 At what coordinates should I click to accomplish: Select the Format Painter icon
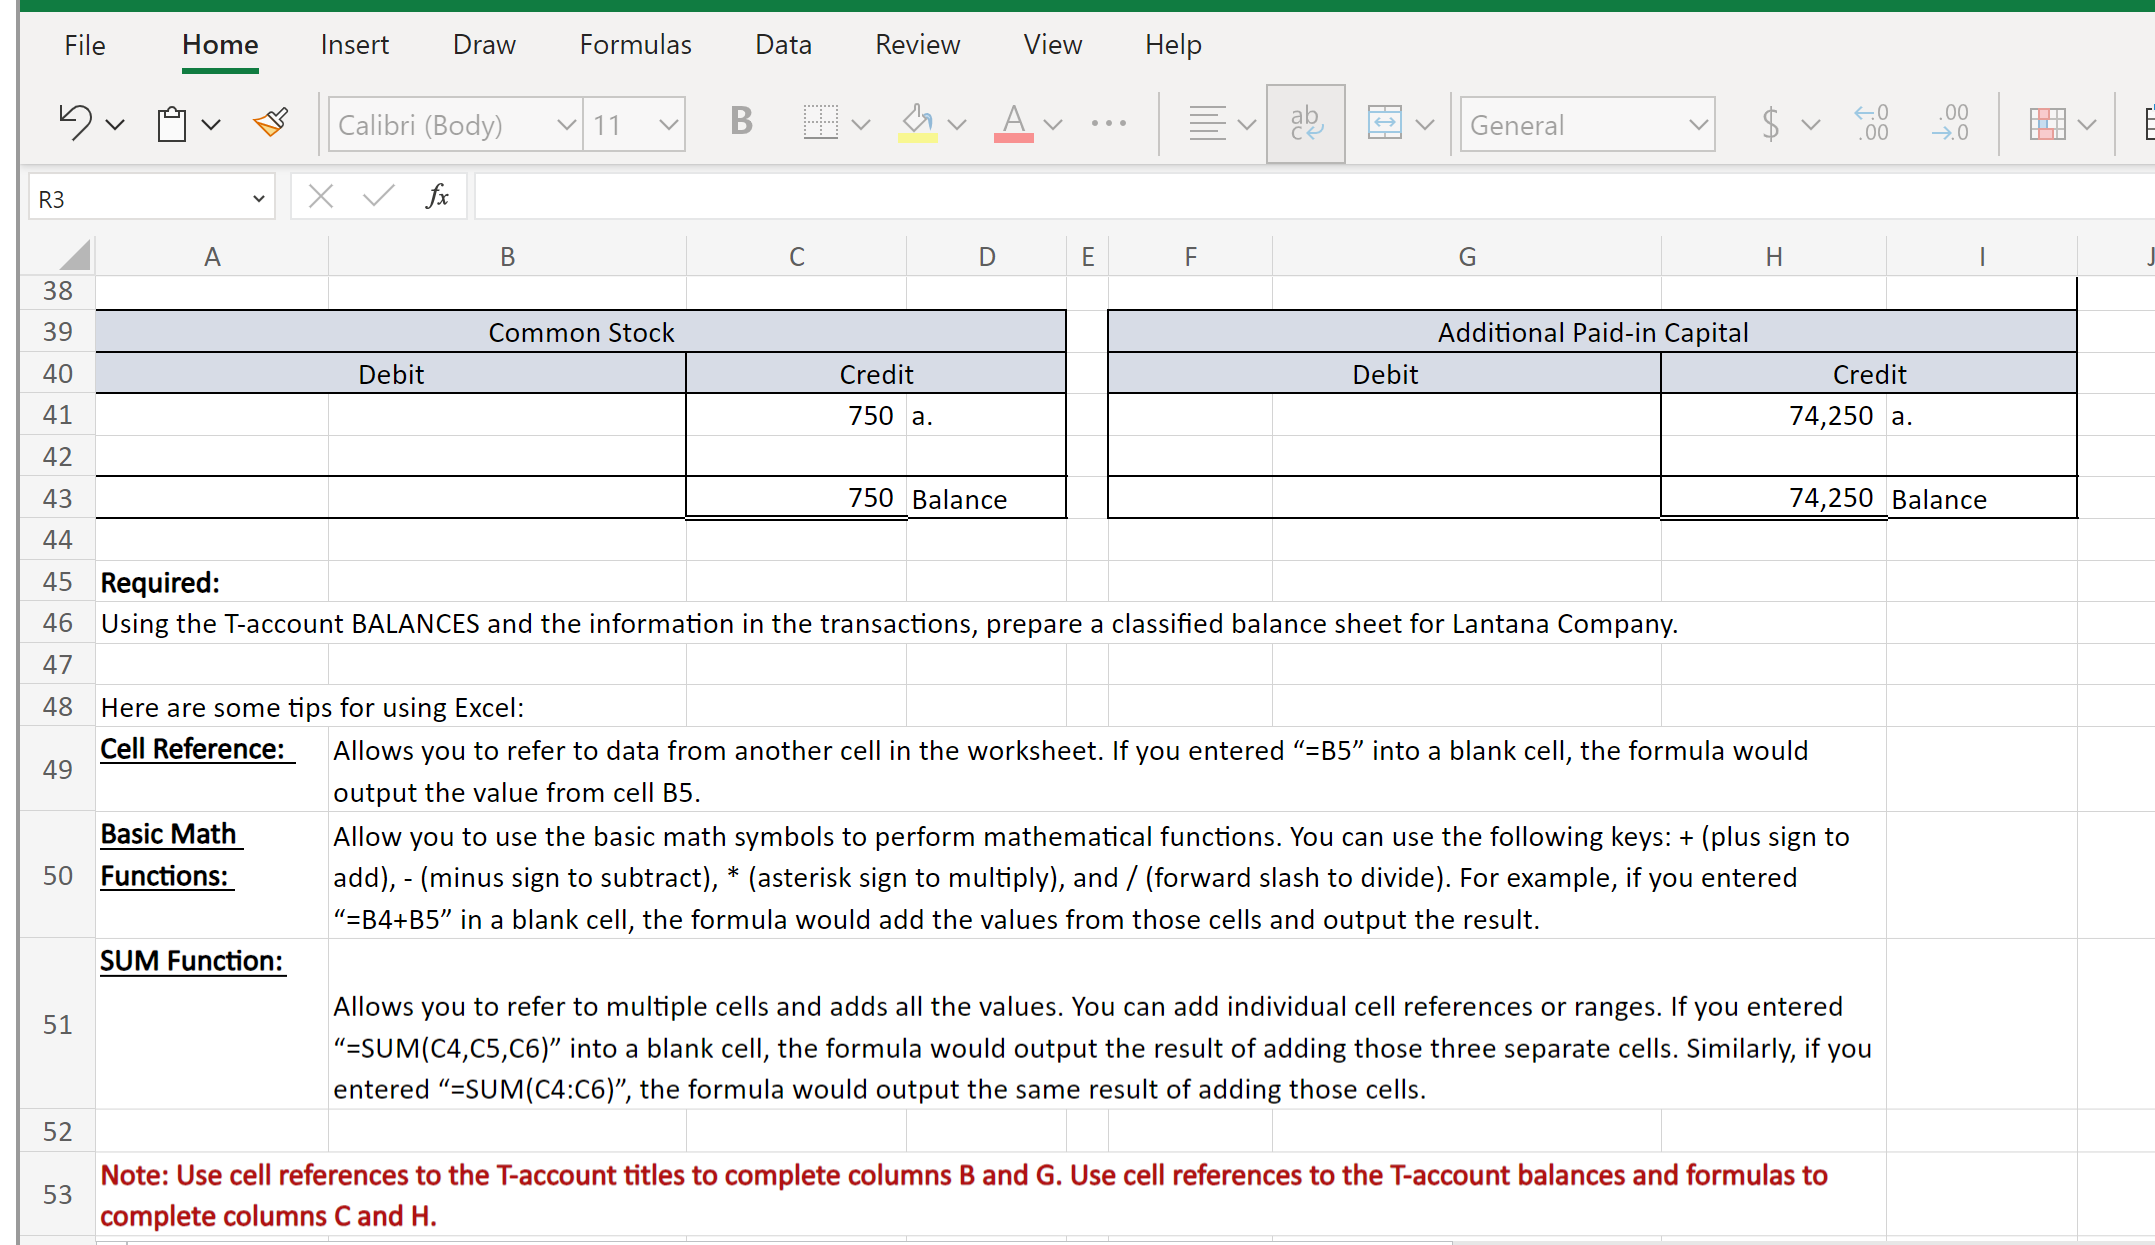pyautogui.click(x=270, y=122)
